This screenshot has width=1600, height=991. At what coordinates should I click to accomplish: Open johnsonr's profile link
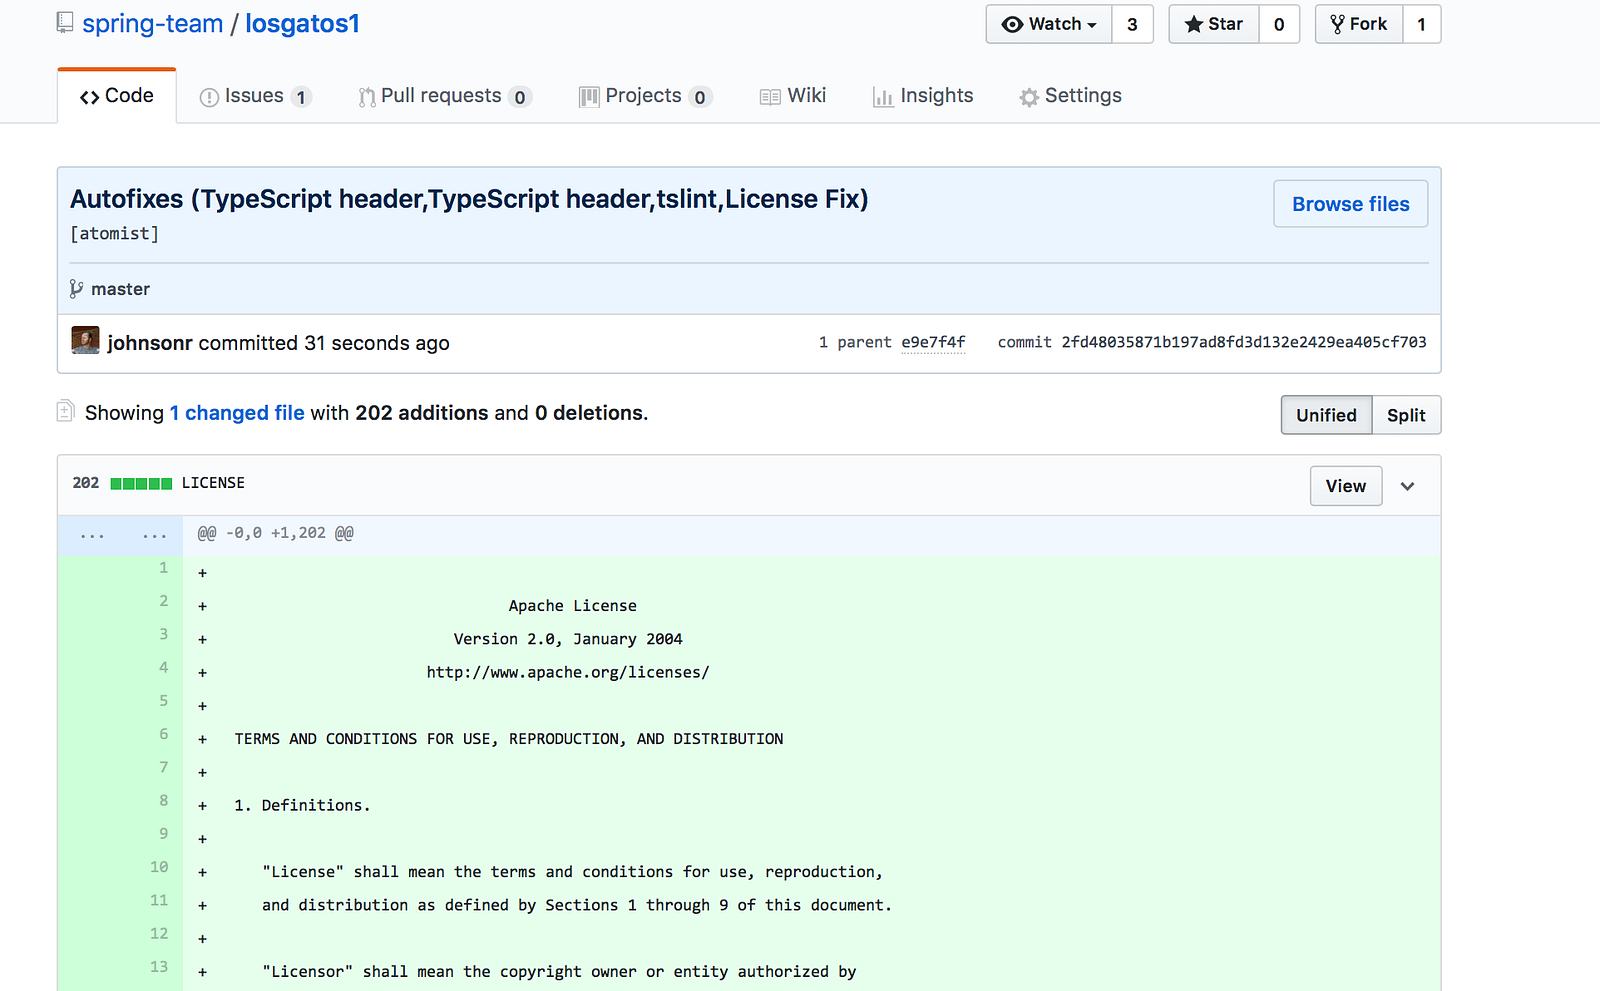point(150,343)
